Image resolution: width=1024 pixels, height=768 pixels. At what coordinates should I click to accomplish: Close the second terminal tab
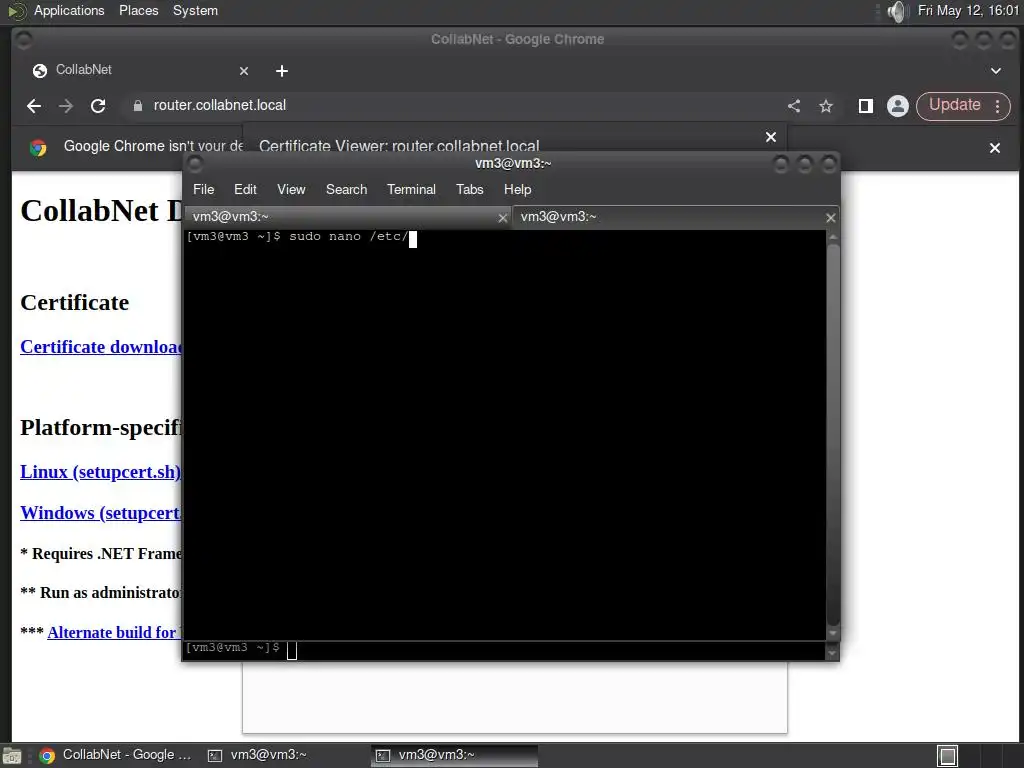831,218
